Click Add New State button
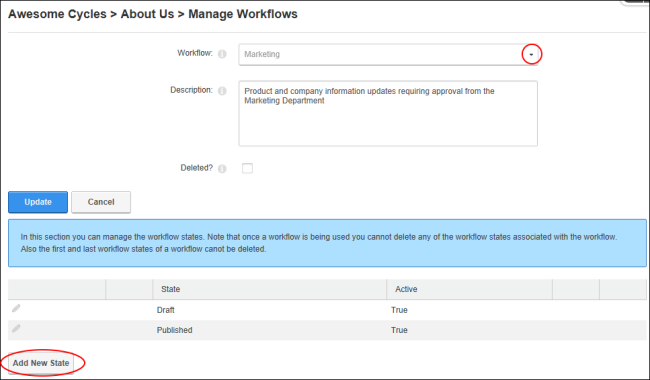The height and width of the screenshot is (380, 650). pyautogui.click(x=41, y=363)
